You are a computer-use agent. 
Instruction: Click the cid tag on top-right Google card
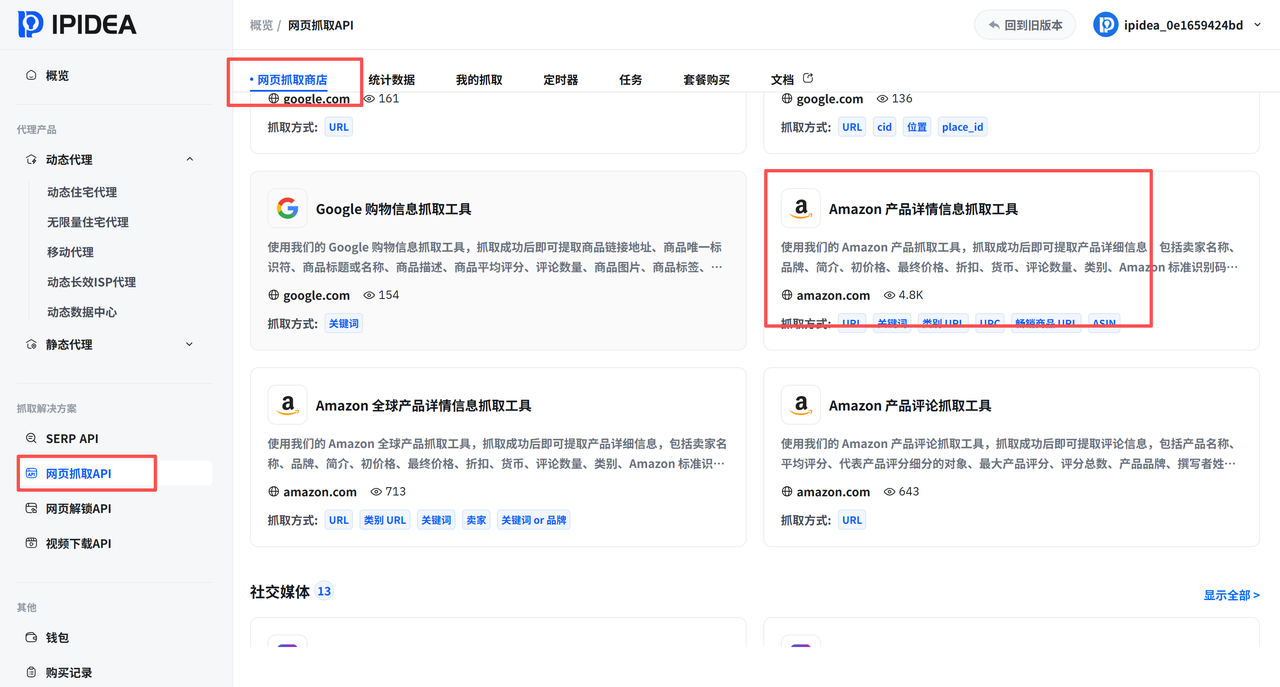pos(884,127)
